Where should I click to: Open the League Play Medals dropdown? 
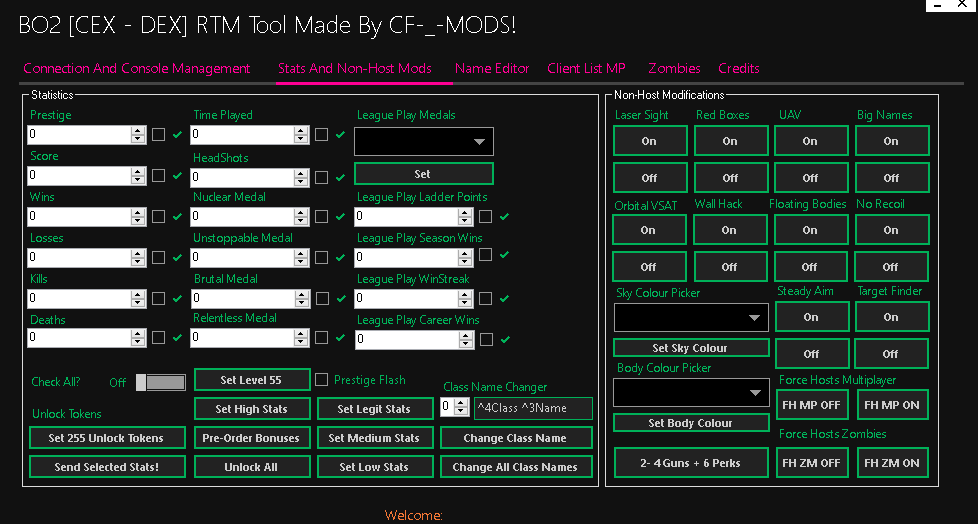(424, 142)
